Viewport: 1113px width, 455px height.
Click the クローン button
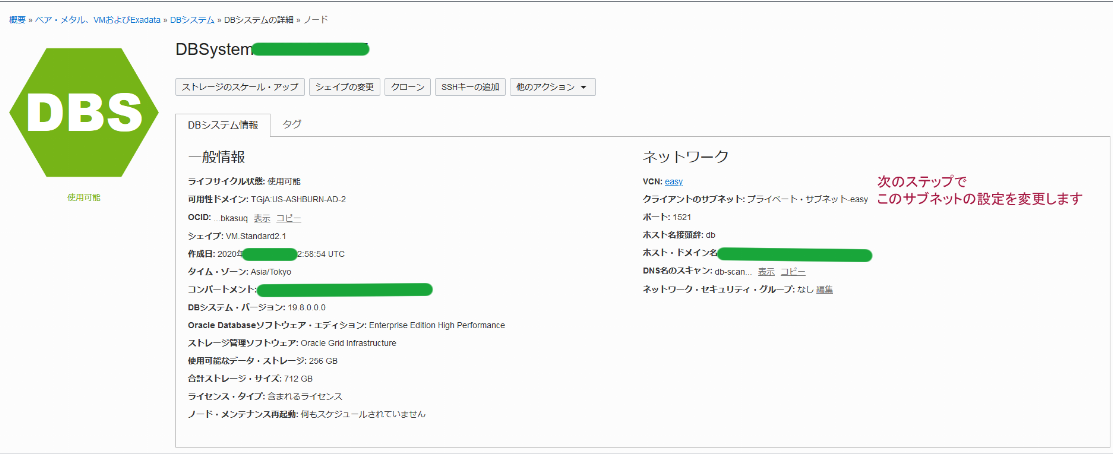click(408, 87)
